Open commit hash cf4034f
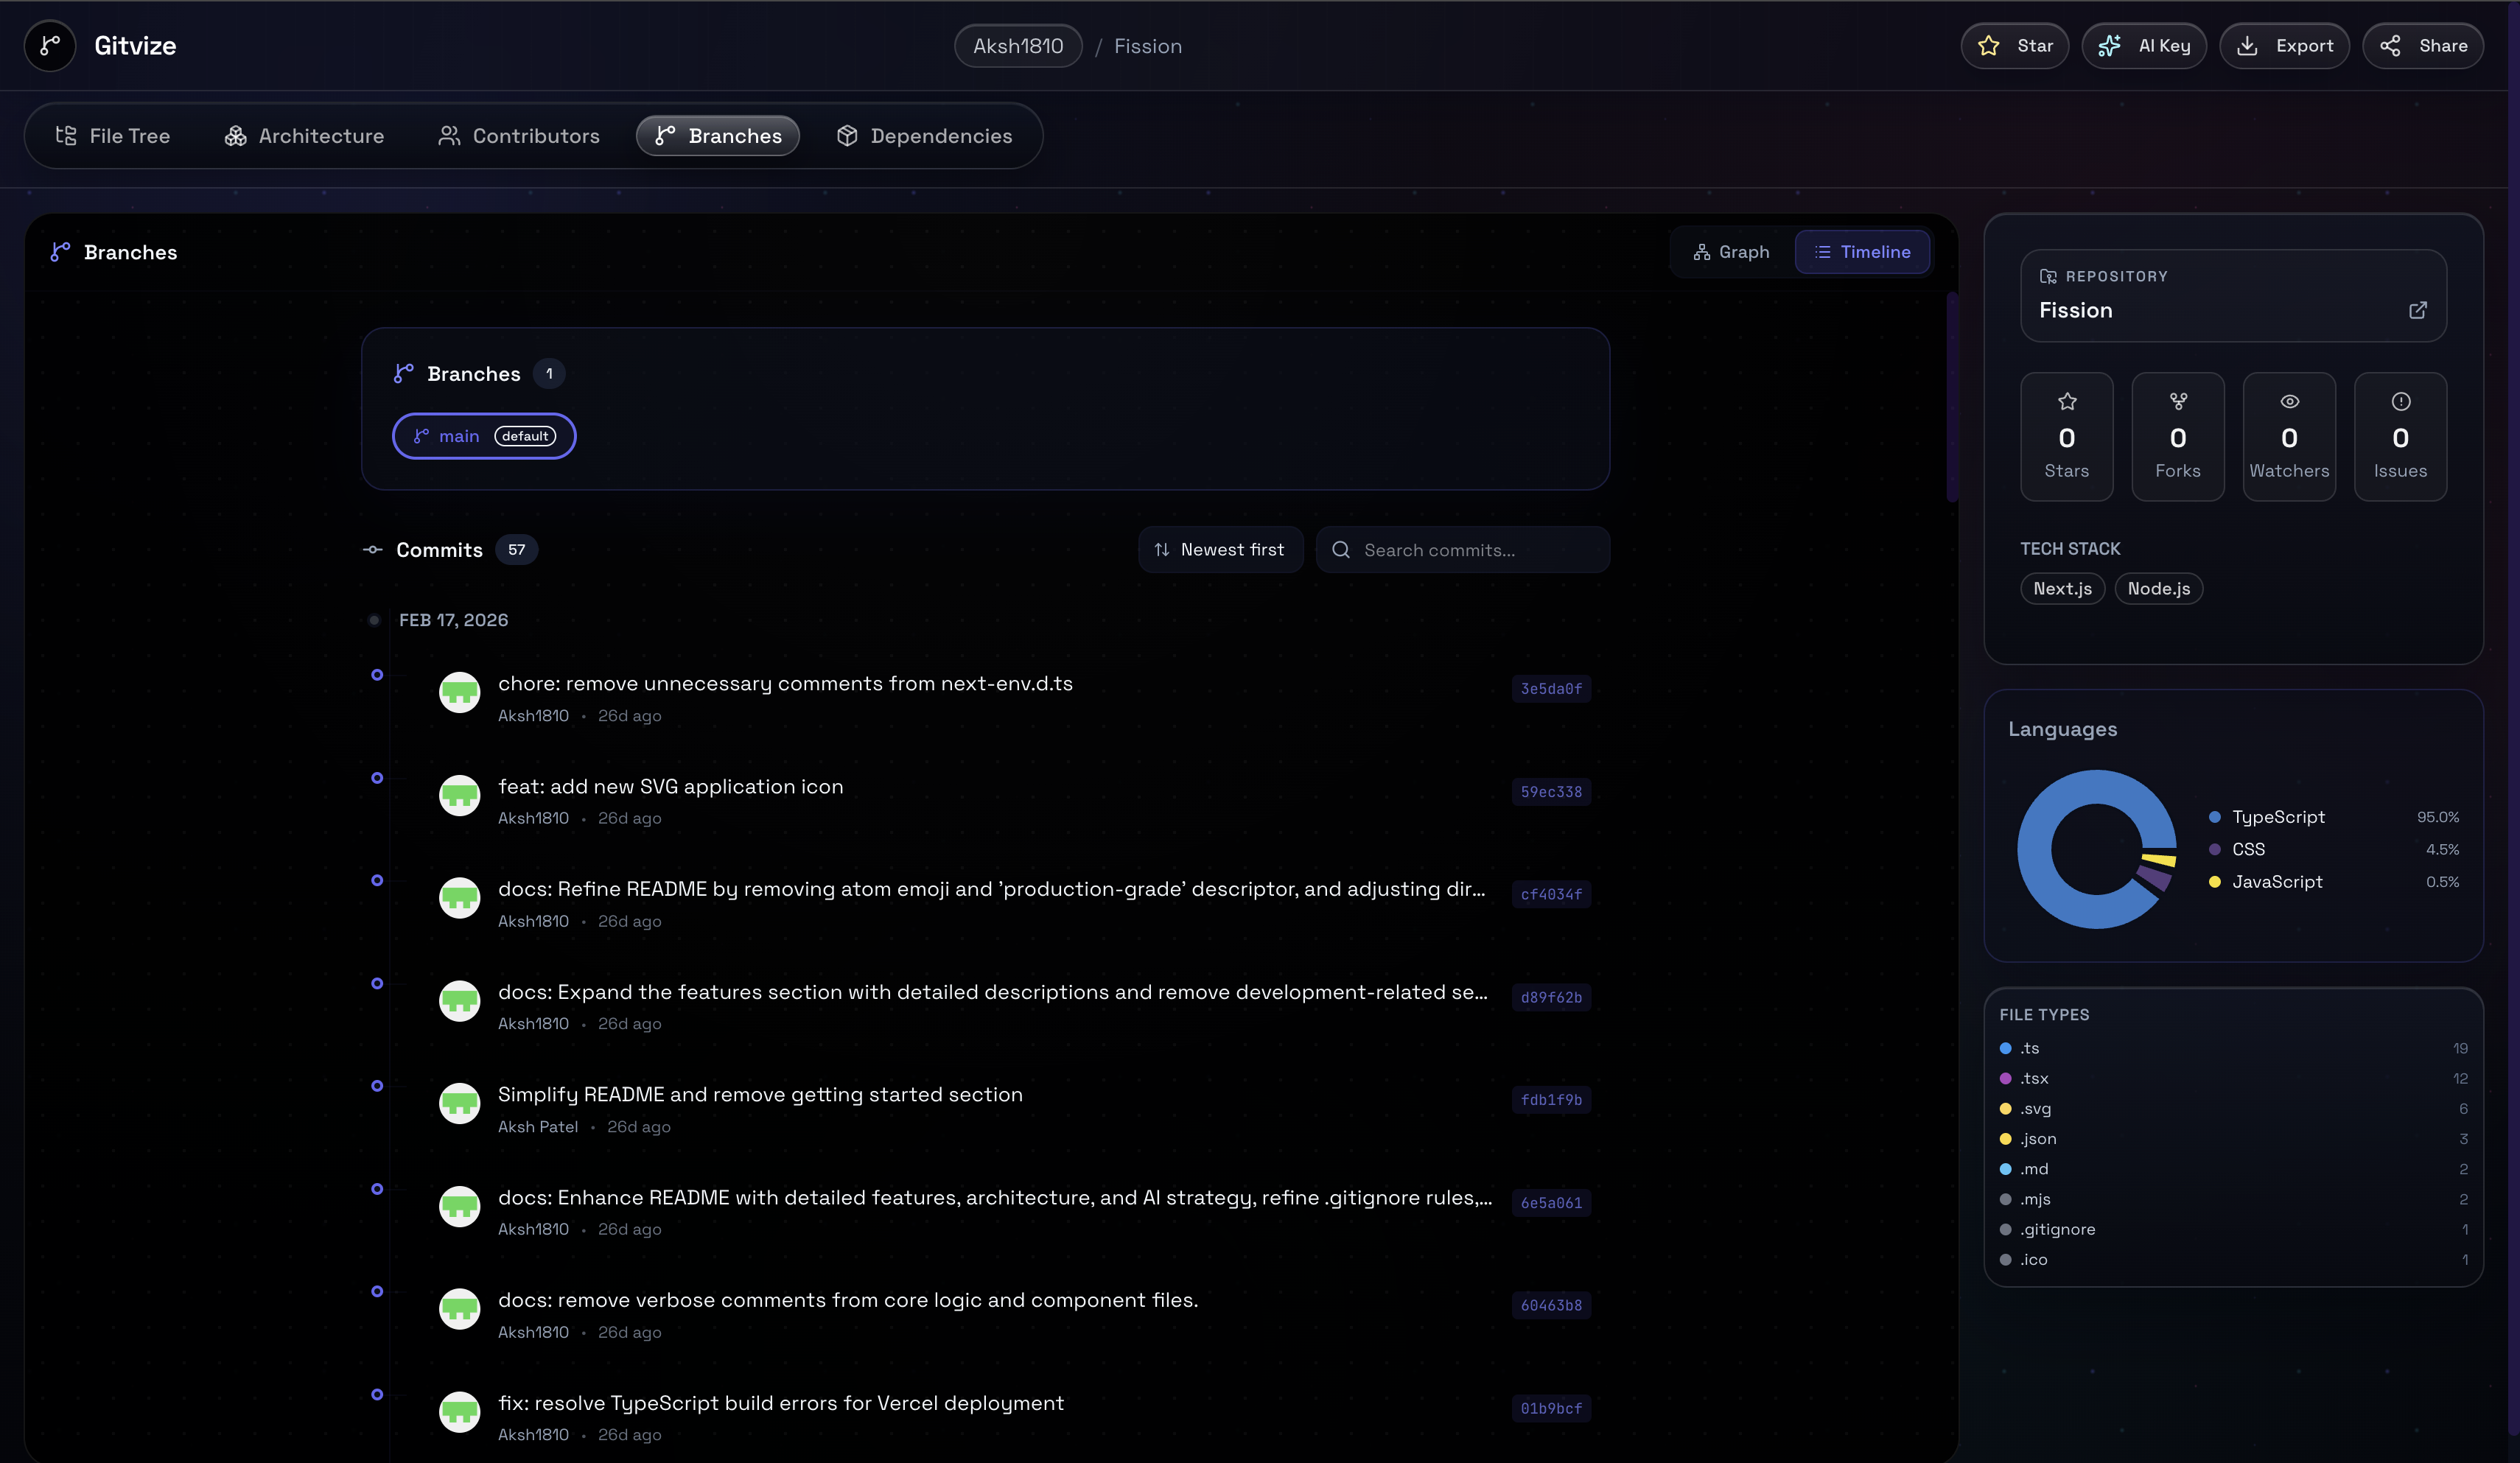The width and height of the screenshot is (2520, 1463). [x=1551, y=894]
